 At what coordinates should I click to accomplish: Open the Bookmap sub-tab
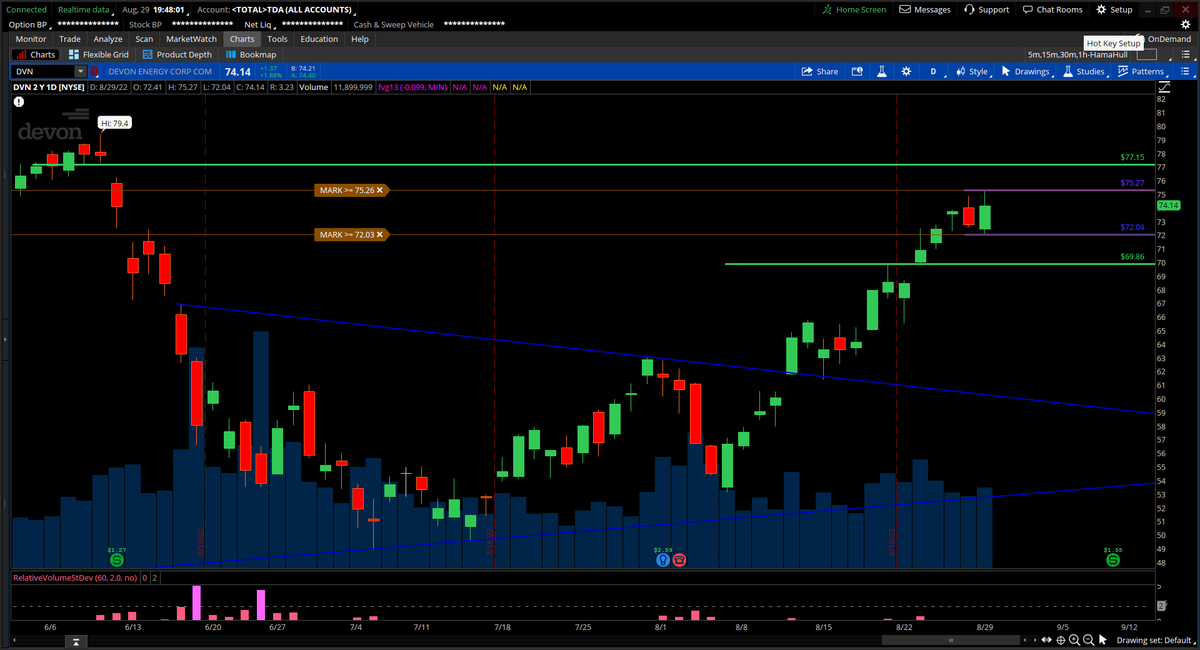[x=251, y=54]
